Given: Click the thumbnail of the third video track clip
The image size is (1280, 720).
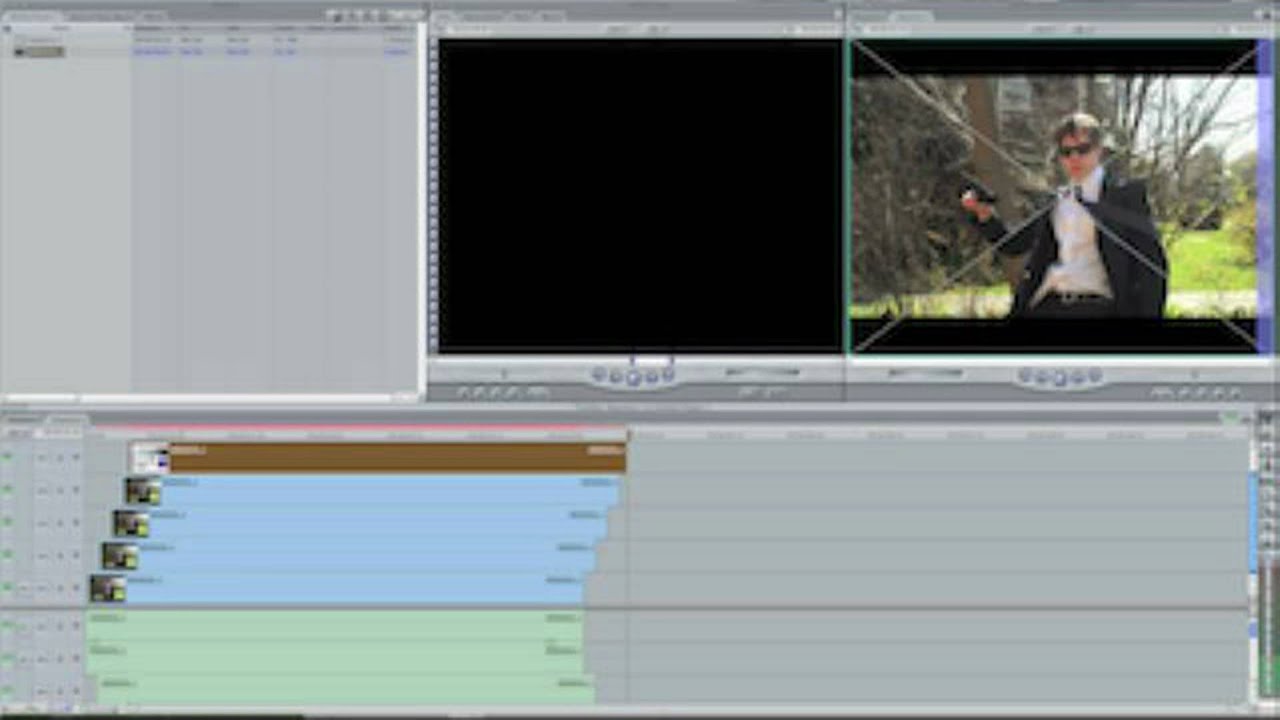Looking at the screenshot, I should tap(131, 523).
